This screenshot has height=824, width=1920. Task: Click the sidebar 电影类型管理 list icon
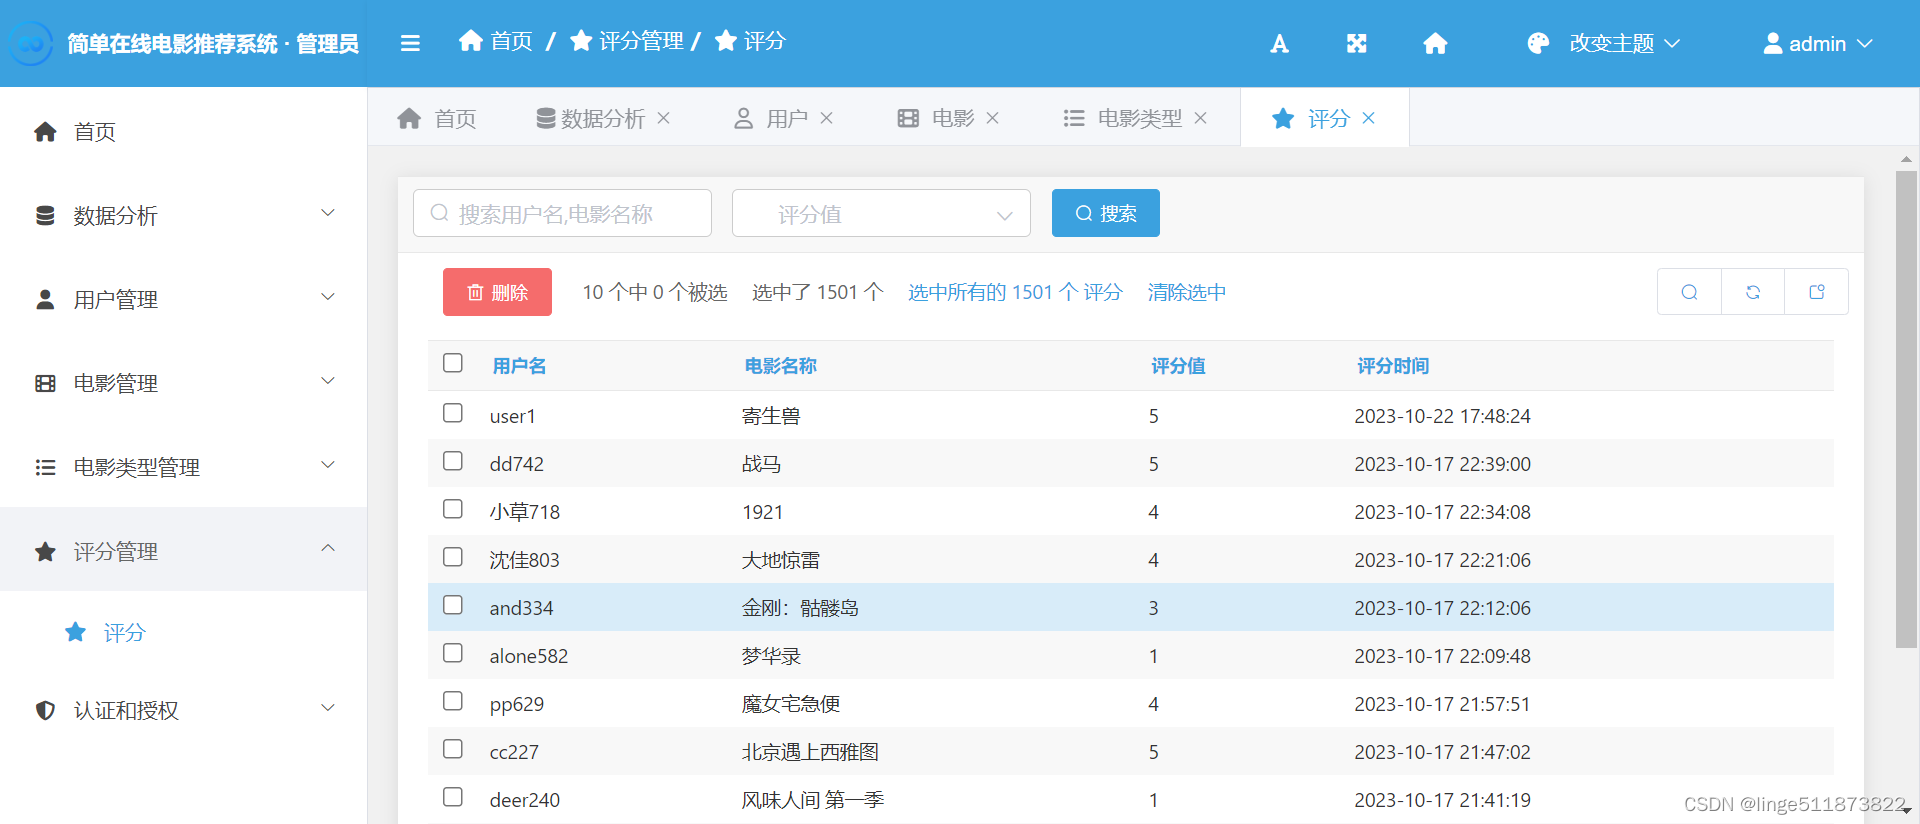pyautogui.click(x=45, y=468)
